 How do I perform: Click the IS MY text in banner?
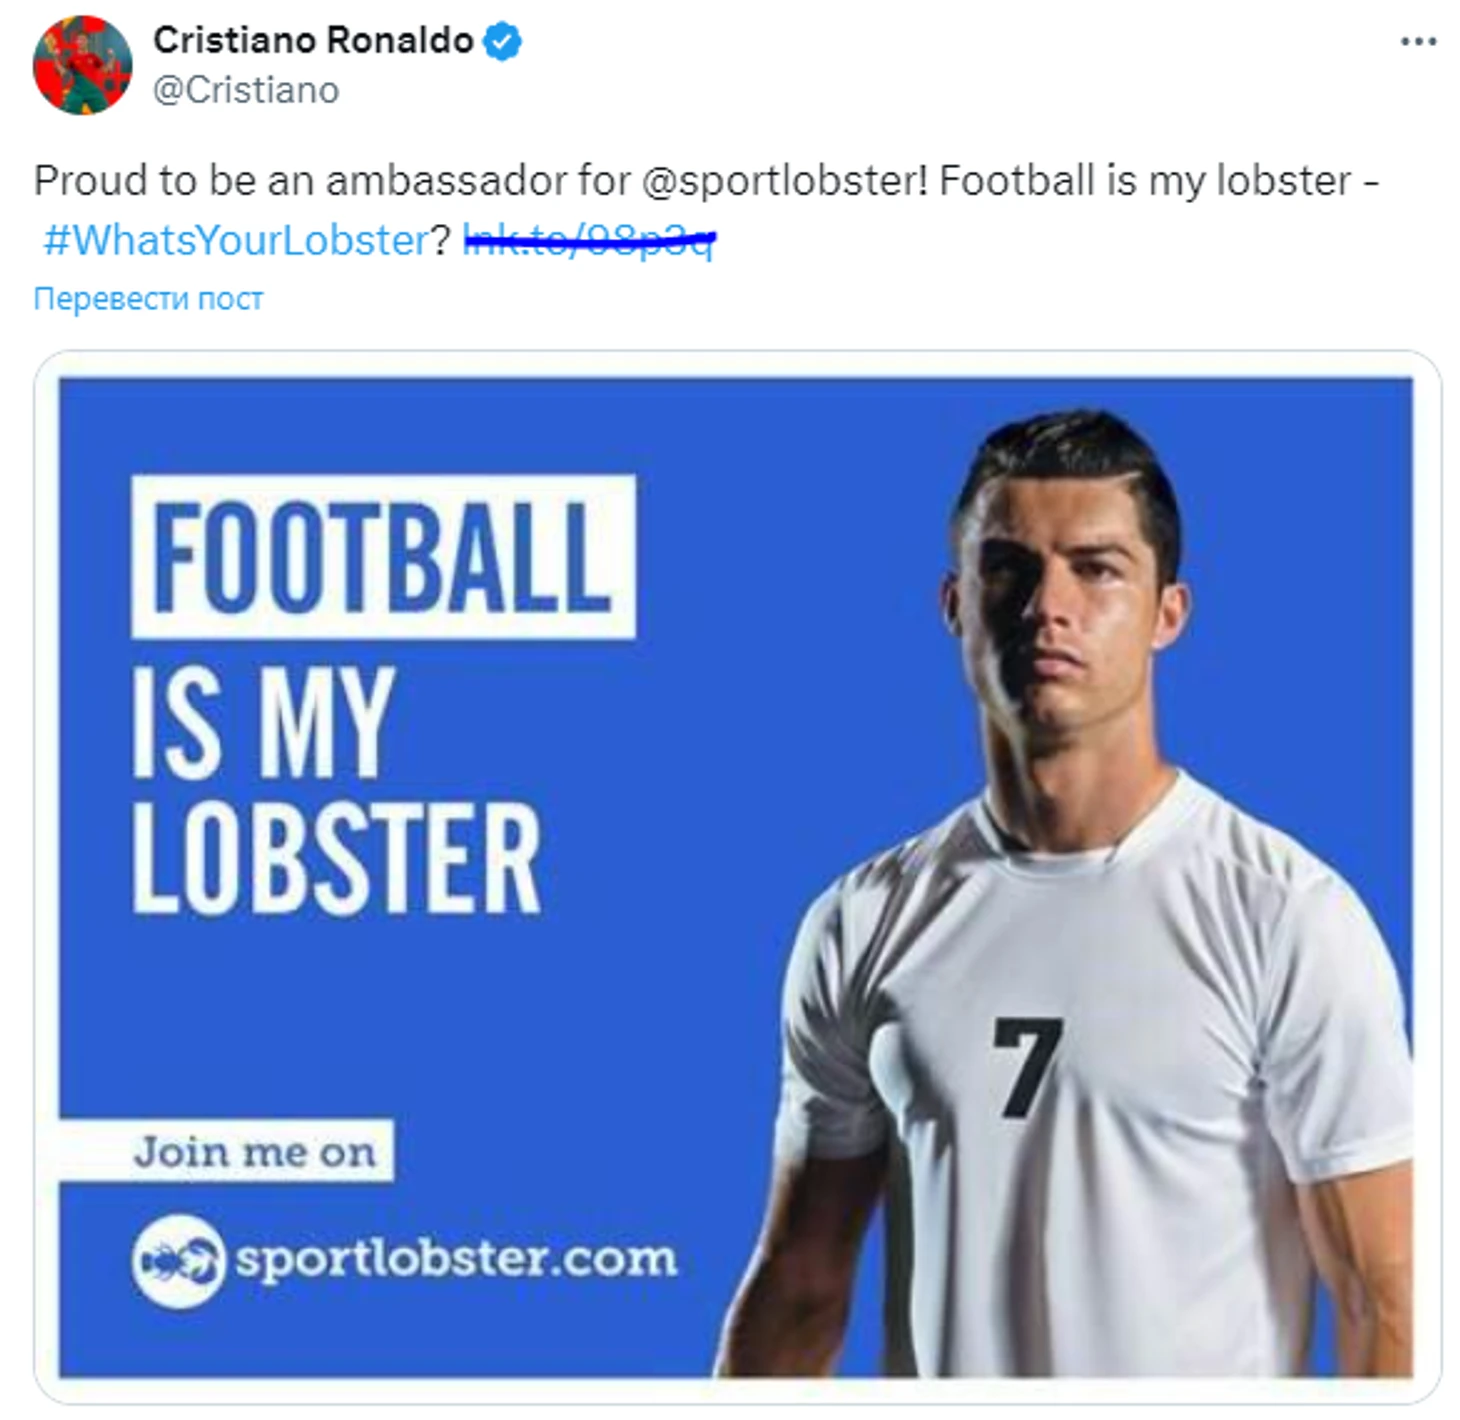point(264,722)
